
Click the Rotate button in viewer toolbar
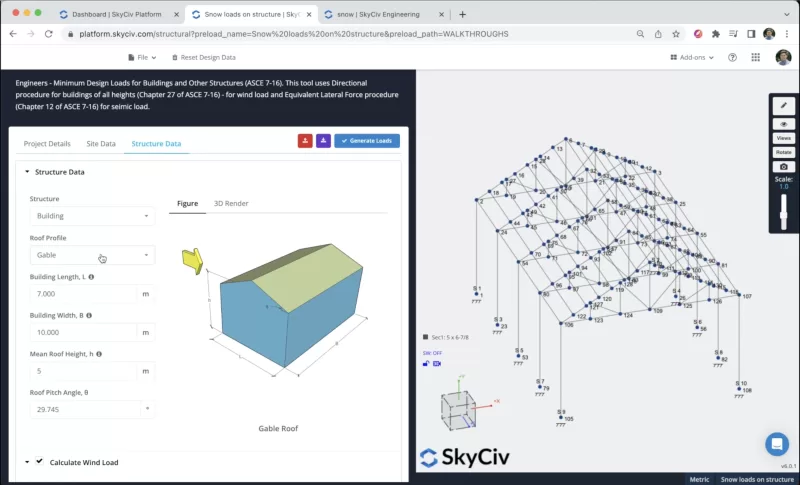[x=784, y=152]
